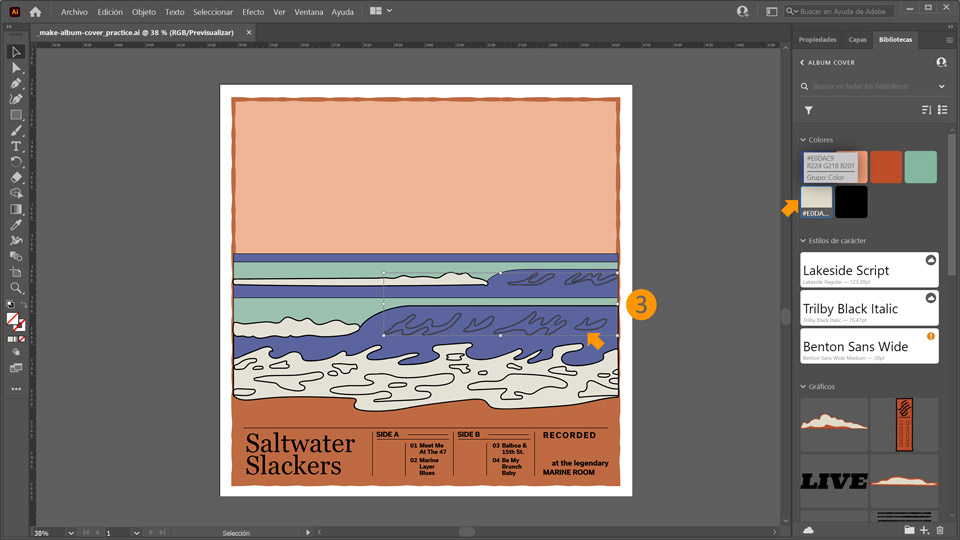Select the Eraser tool
Image resolution: width=960 pixels, height=540 pixels.
click(x=16, y=177)
